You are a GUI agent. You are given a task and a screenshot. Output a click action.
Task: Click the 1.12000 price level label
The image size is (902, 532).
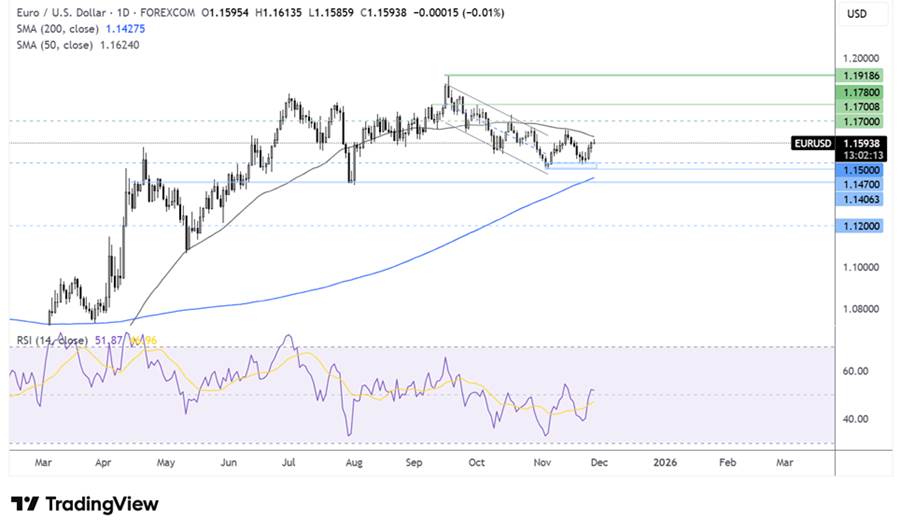click(859, 226)
